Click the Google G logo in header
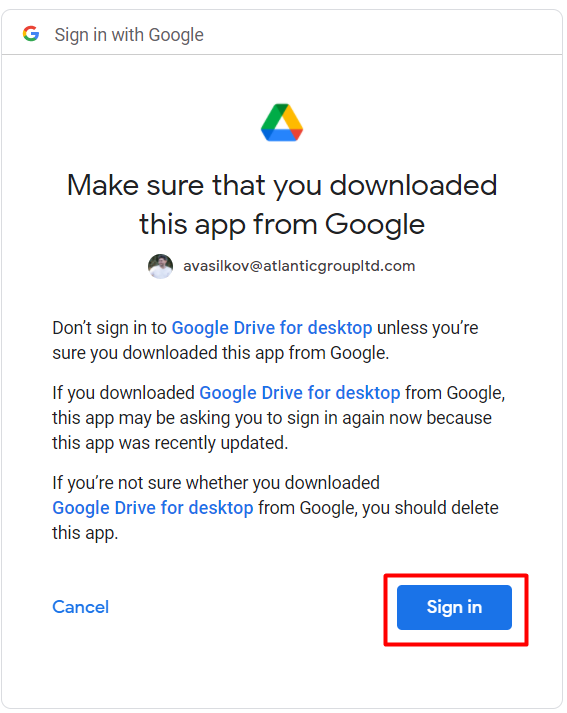Viewport: 567px width, 713px height. pos(31,34)
